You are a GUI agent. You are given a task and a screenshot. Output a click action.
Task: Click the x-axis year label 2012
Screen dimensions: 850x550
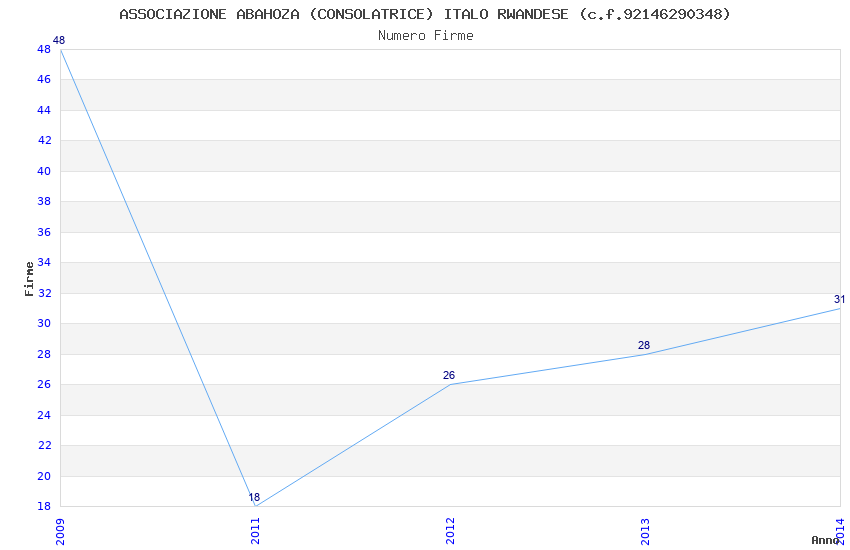[450, 532]
